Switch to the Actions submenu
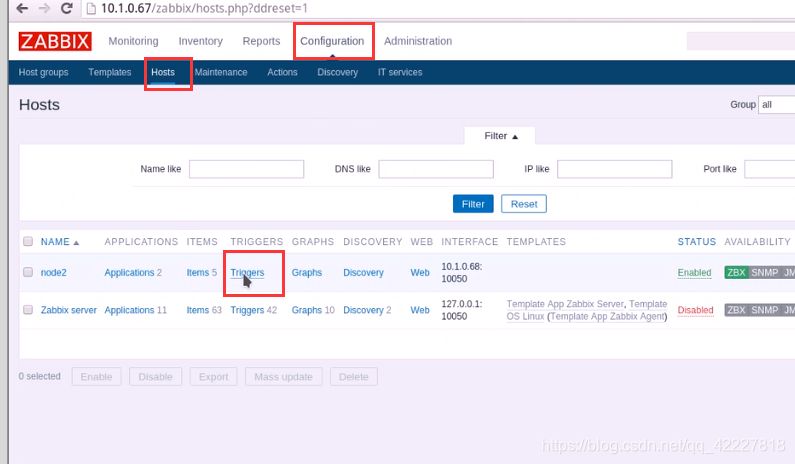Viewport: 795px width, 464px height. pyautogui.click(x=282, y=72)
